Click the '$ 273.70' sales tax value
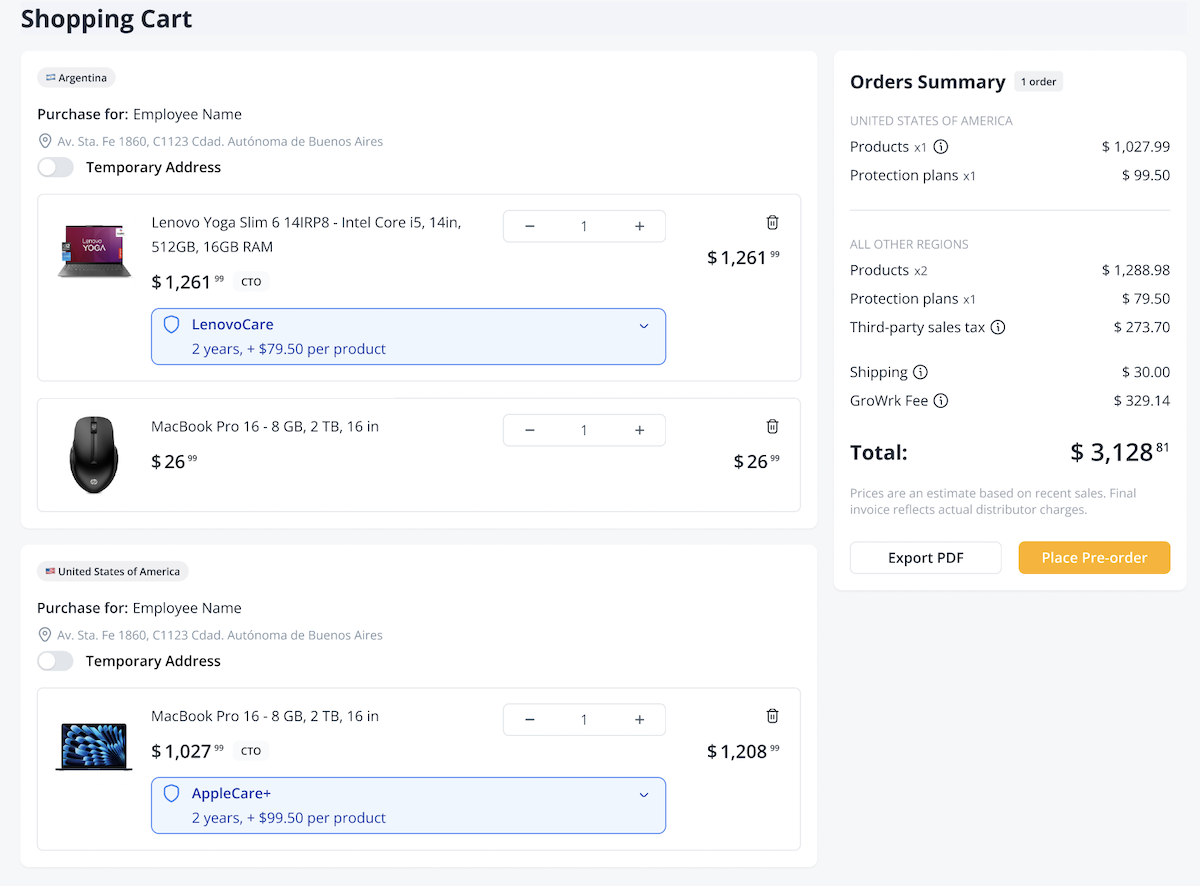 point(1142,327)
